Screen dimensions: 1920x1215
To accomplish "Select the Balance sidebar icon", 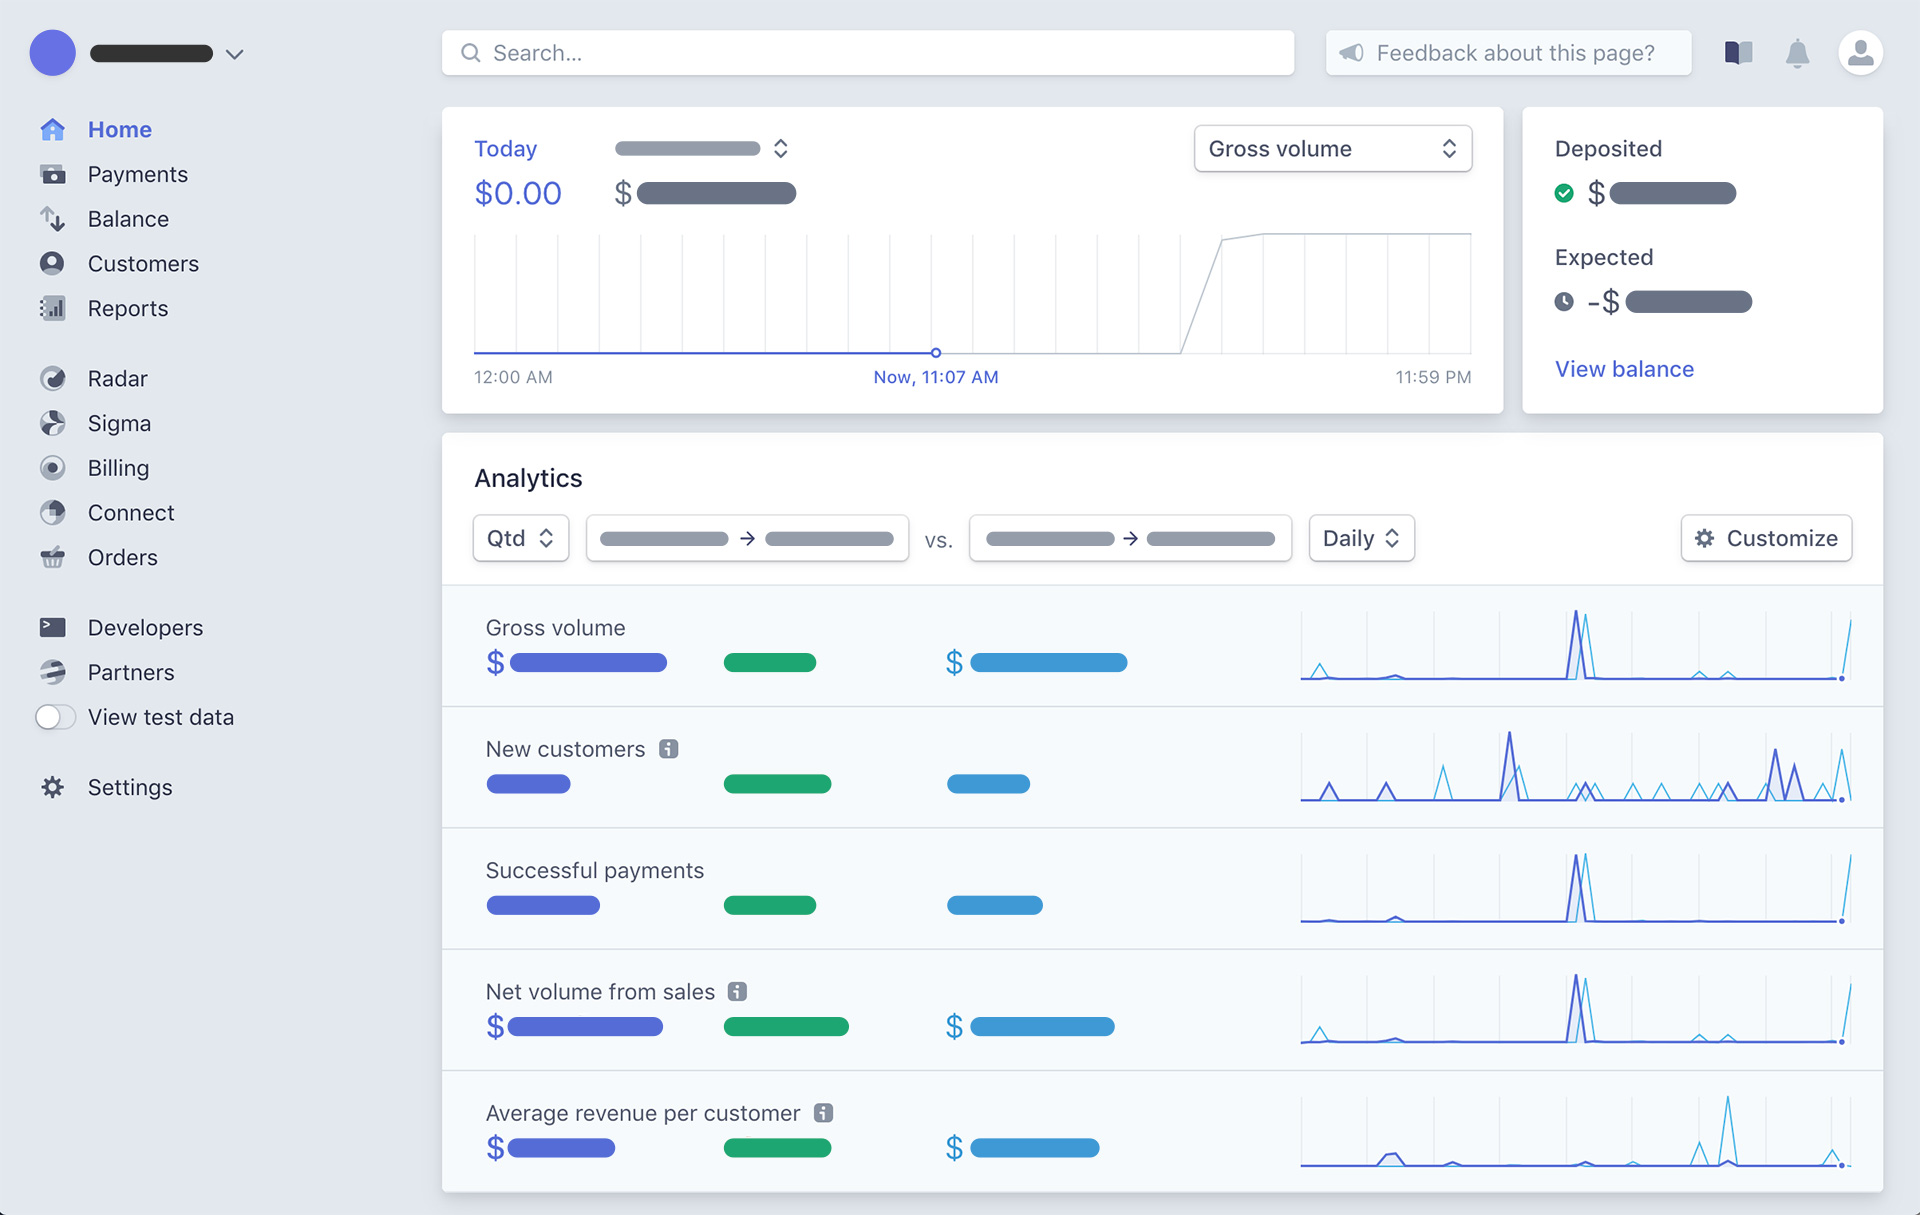I will (x=53, y=219).
